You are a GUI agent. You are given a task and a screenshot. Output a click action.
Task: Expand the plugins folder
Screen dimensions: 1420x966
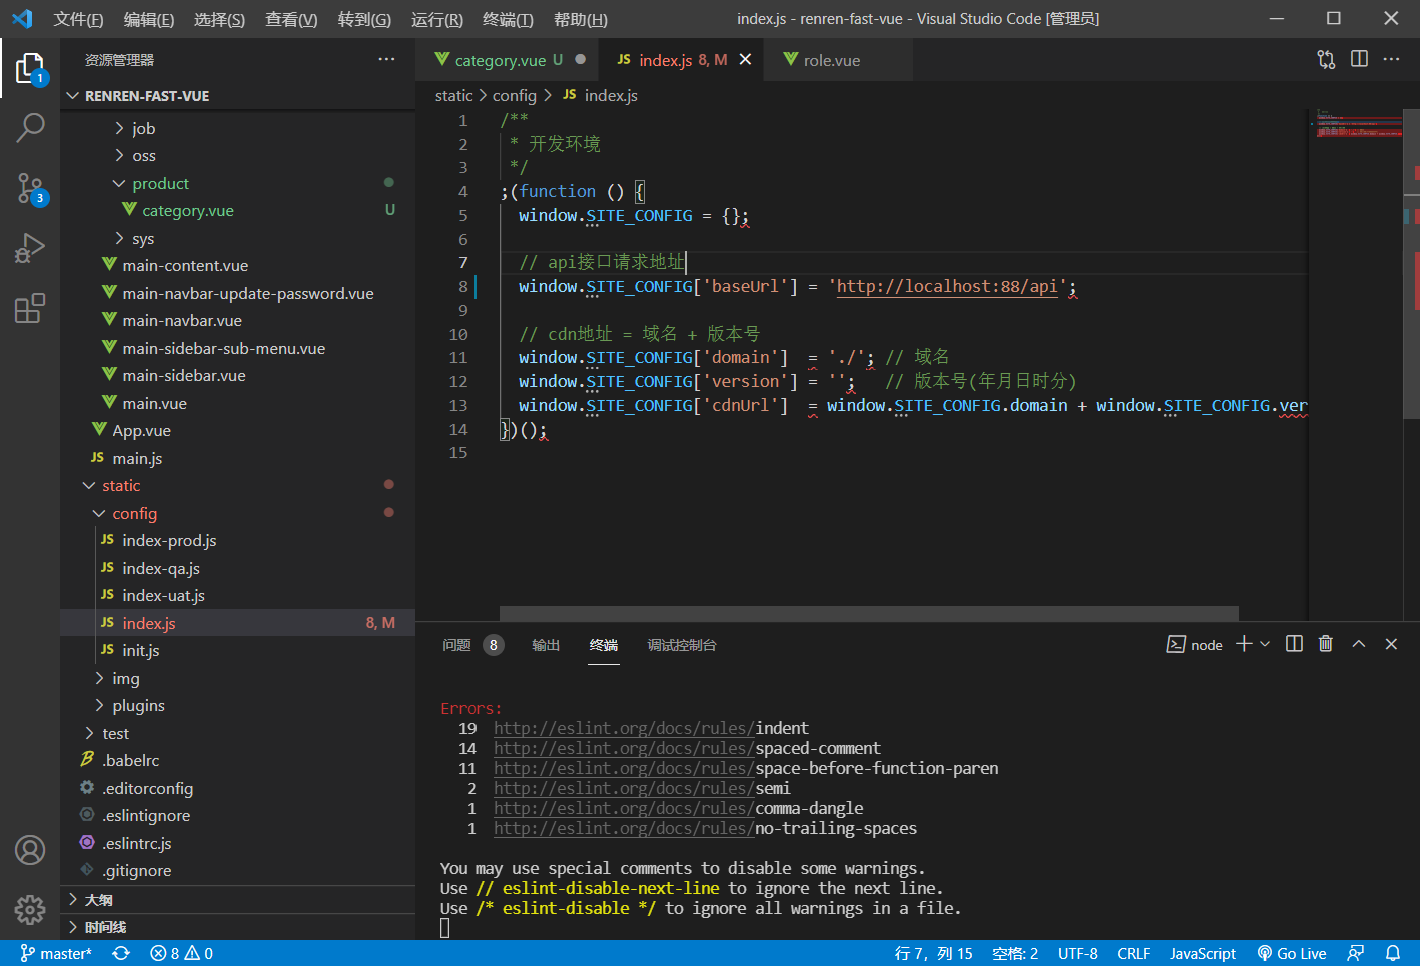click(x=138, y=705)
